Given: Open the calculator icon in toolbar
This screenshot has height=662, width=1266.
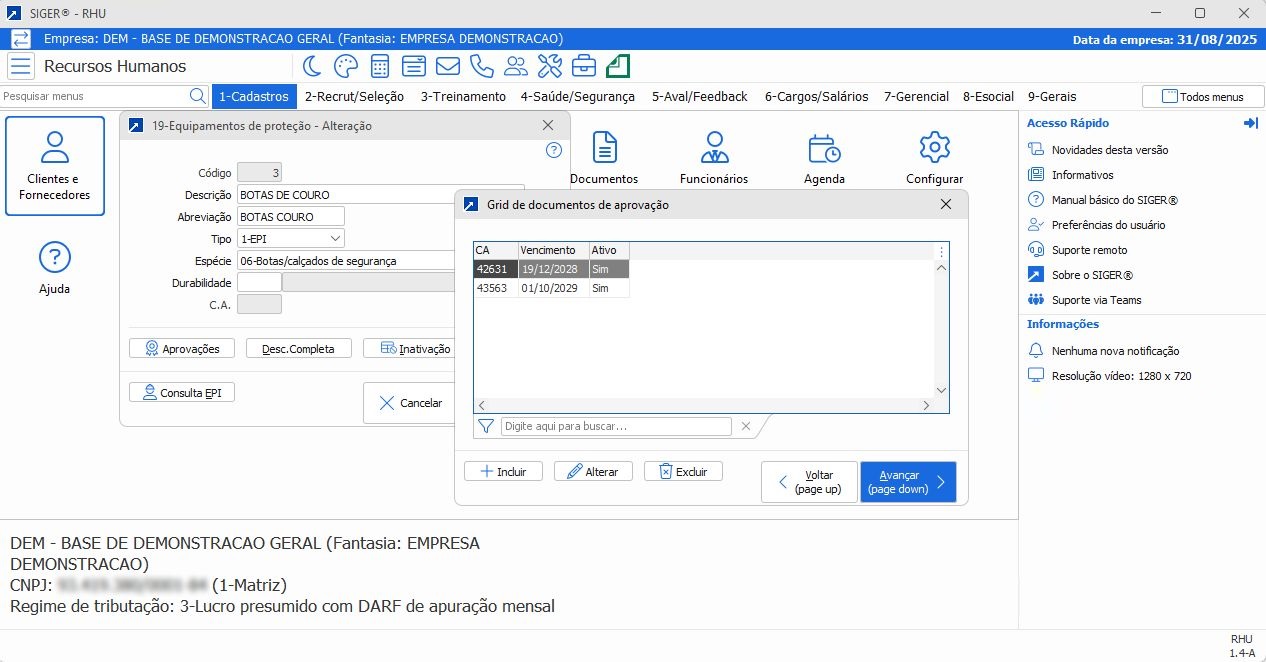Looking at the screenshot, I should pos(380,66).
